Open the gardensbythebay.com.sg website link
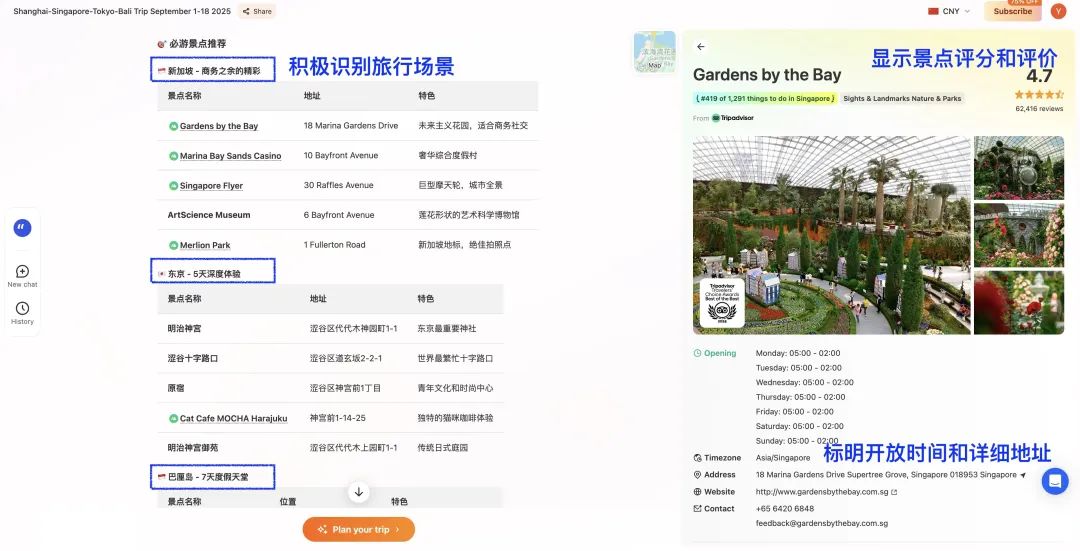1080x551 pixels. pos(826,492)
